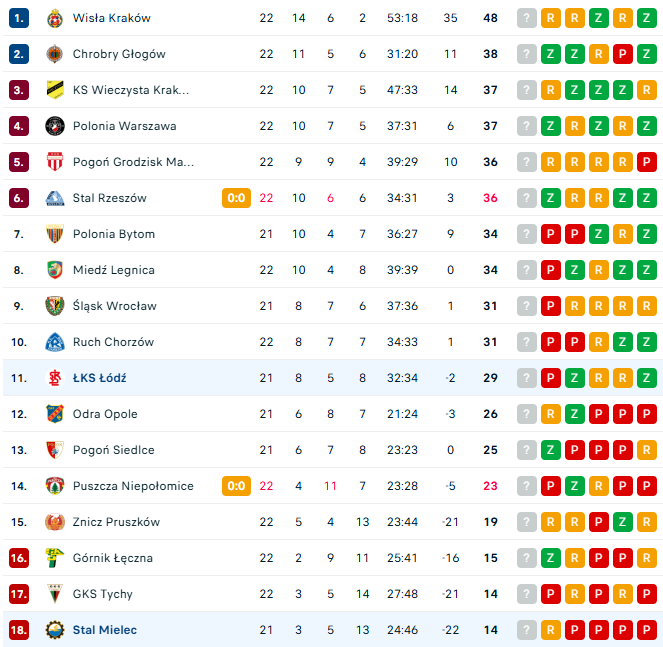This screenshot has width=663, height=647.
Task: Click the Chrobry Głogów club logo
Action: coord(55,54)
